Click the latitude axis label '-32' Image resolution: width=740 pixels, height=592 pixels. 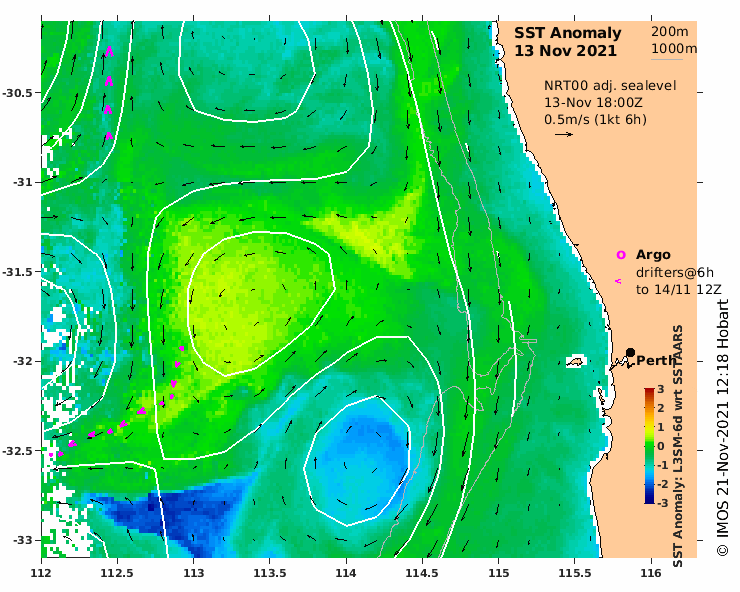point(23,361)
